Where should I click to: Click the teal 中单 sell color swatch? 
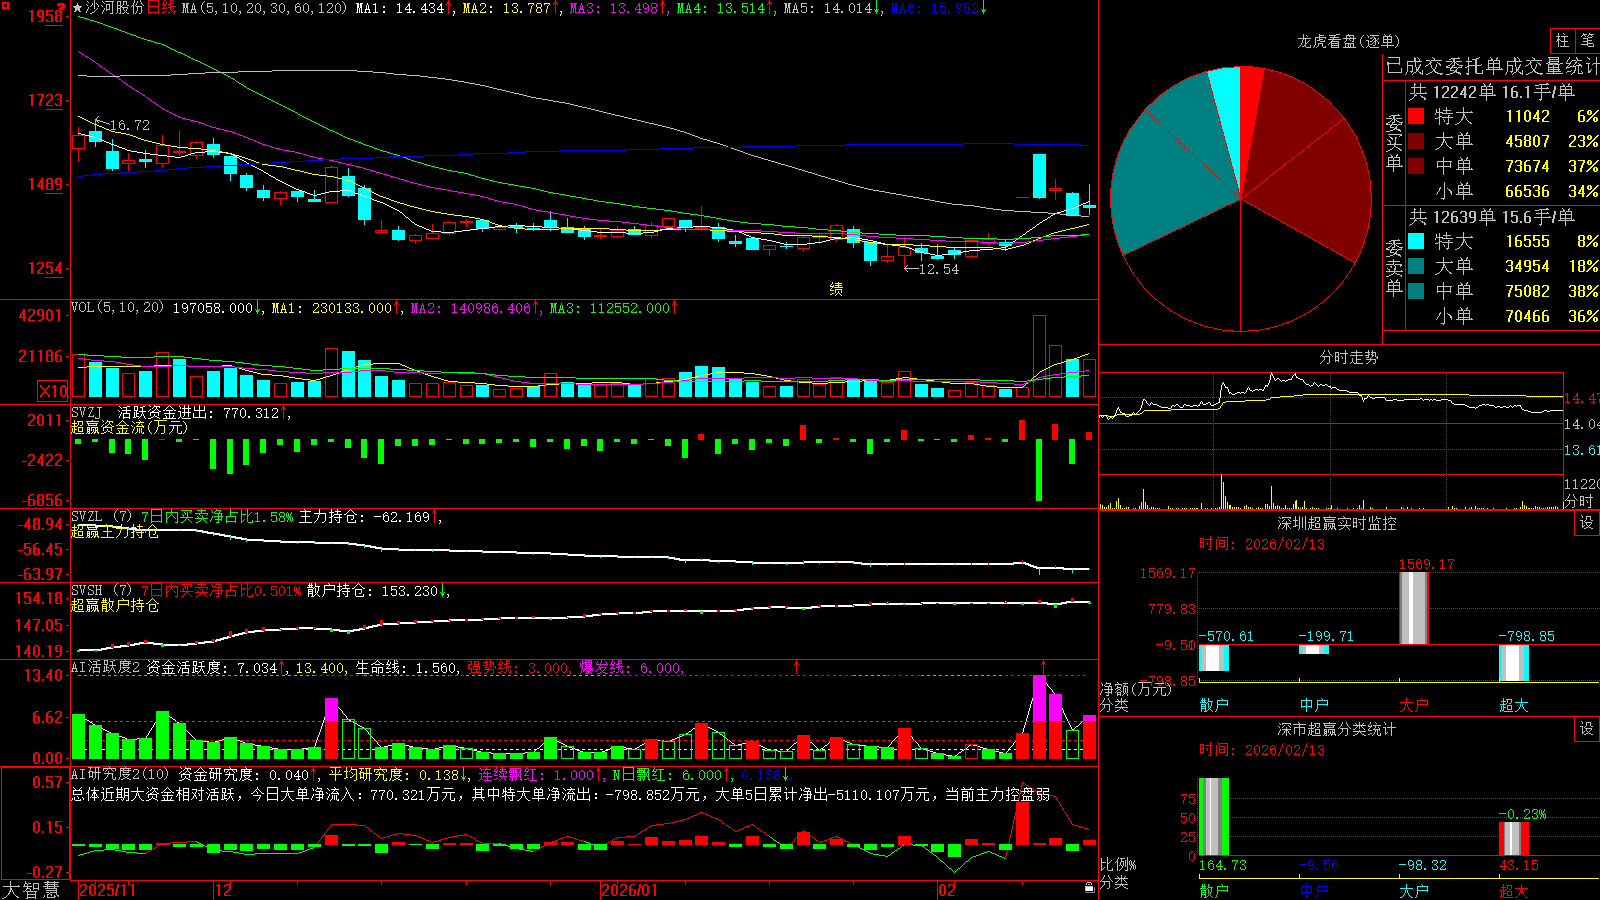1416,291
